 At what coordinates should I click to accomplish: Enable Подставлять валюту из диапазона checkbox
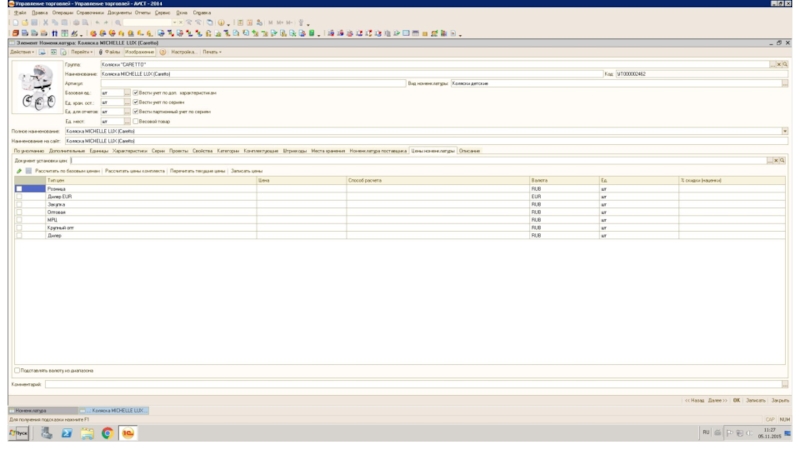18,370
